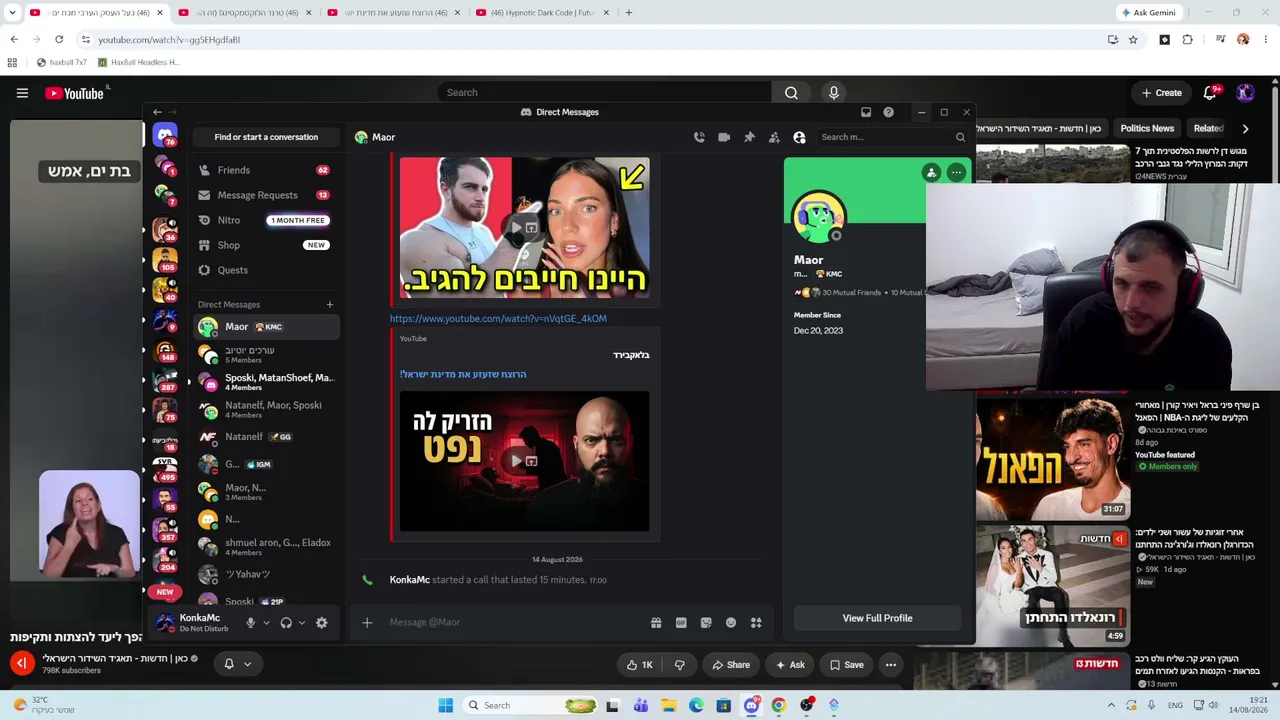Open profile more options (three dots)
This screenshot has width=1280, height=720.
956,173
